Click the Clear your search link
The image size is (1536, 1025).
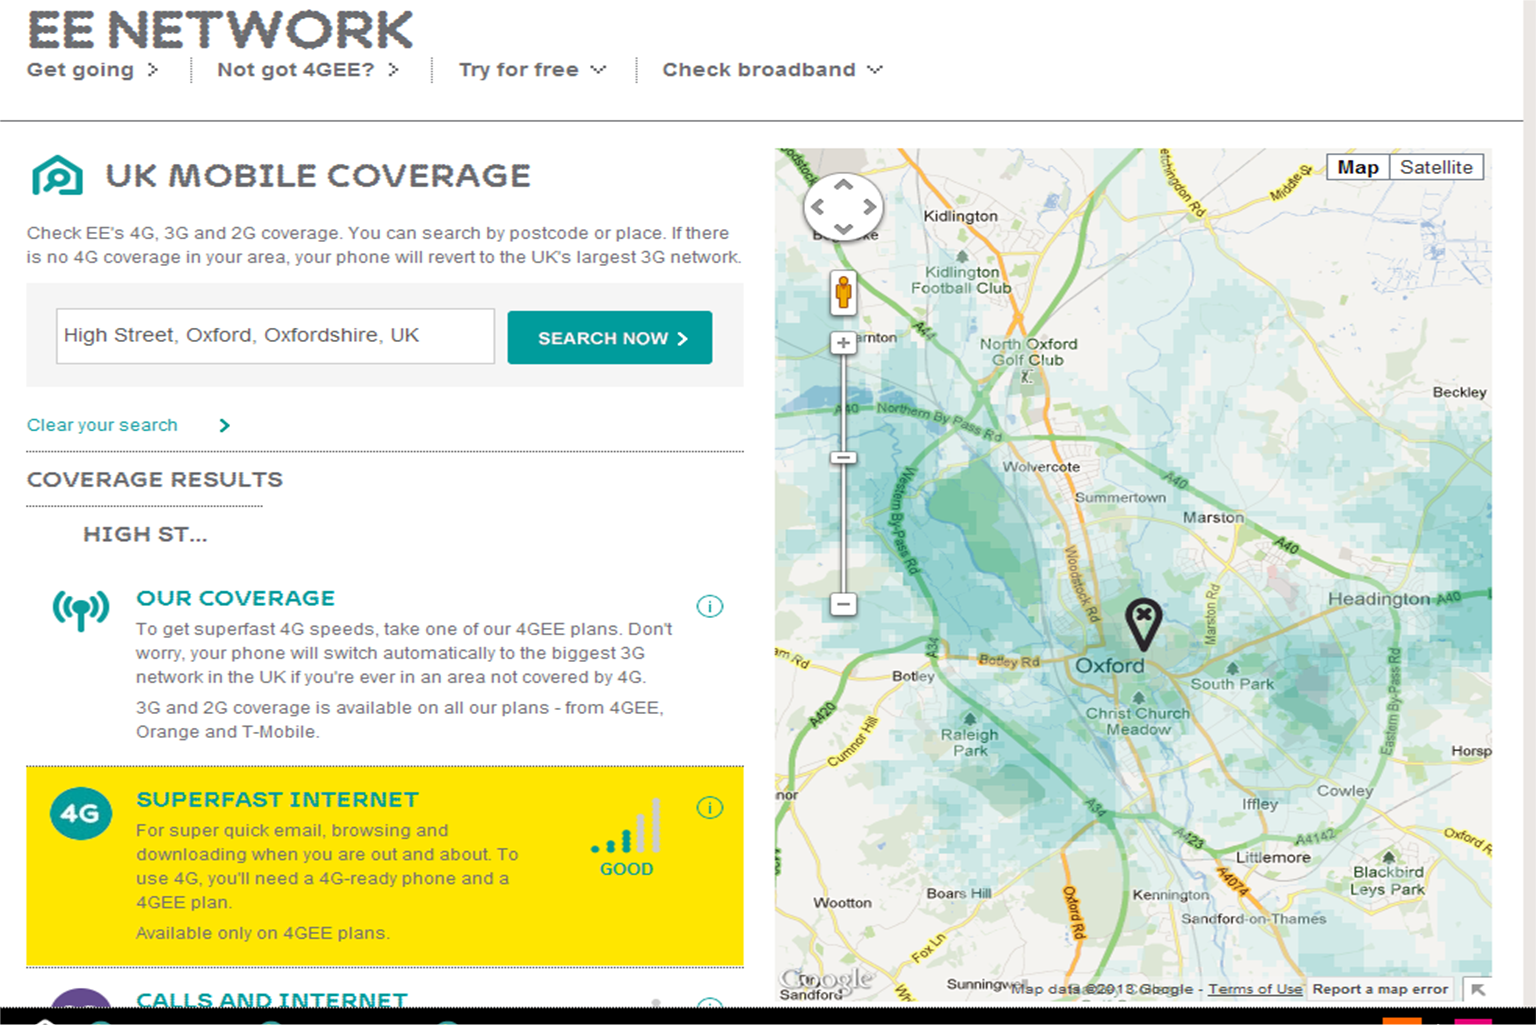coord(102,425)
